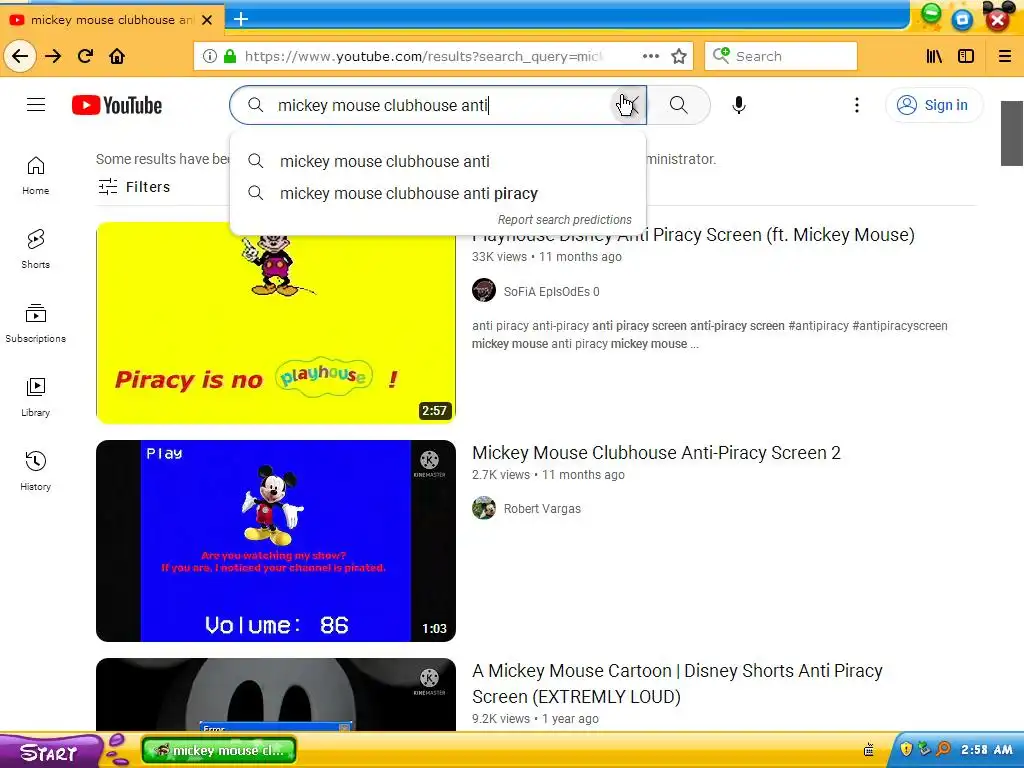
Task: Select the browser address bar URL
Action: point(423,56)
